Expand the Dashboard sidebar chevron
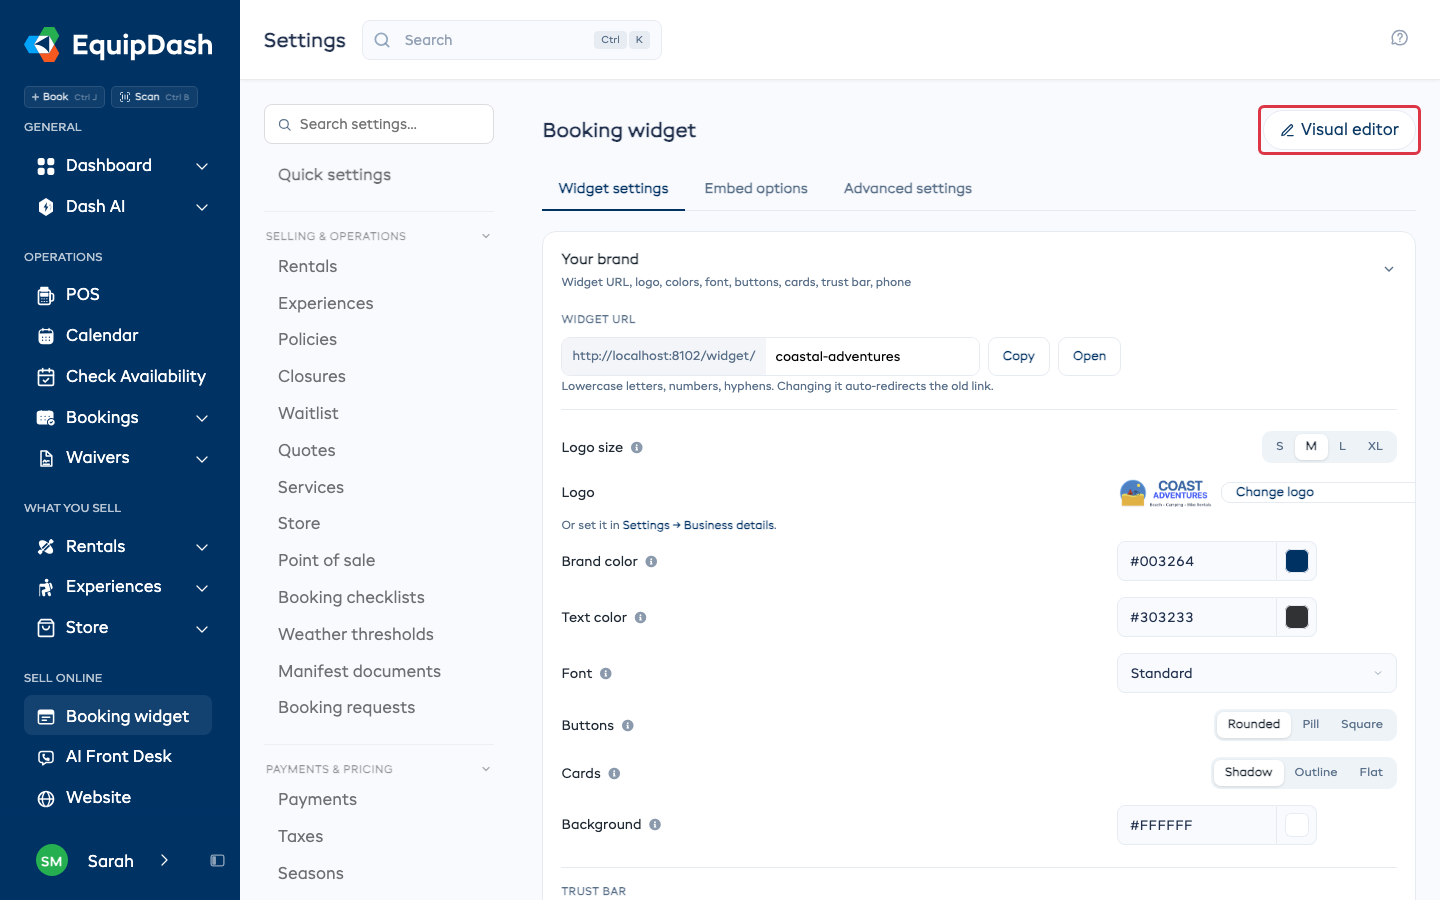Image resolution: width=1440 pixels, height=900 pixels. click(202, 166)
